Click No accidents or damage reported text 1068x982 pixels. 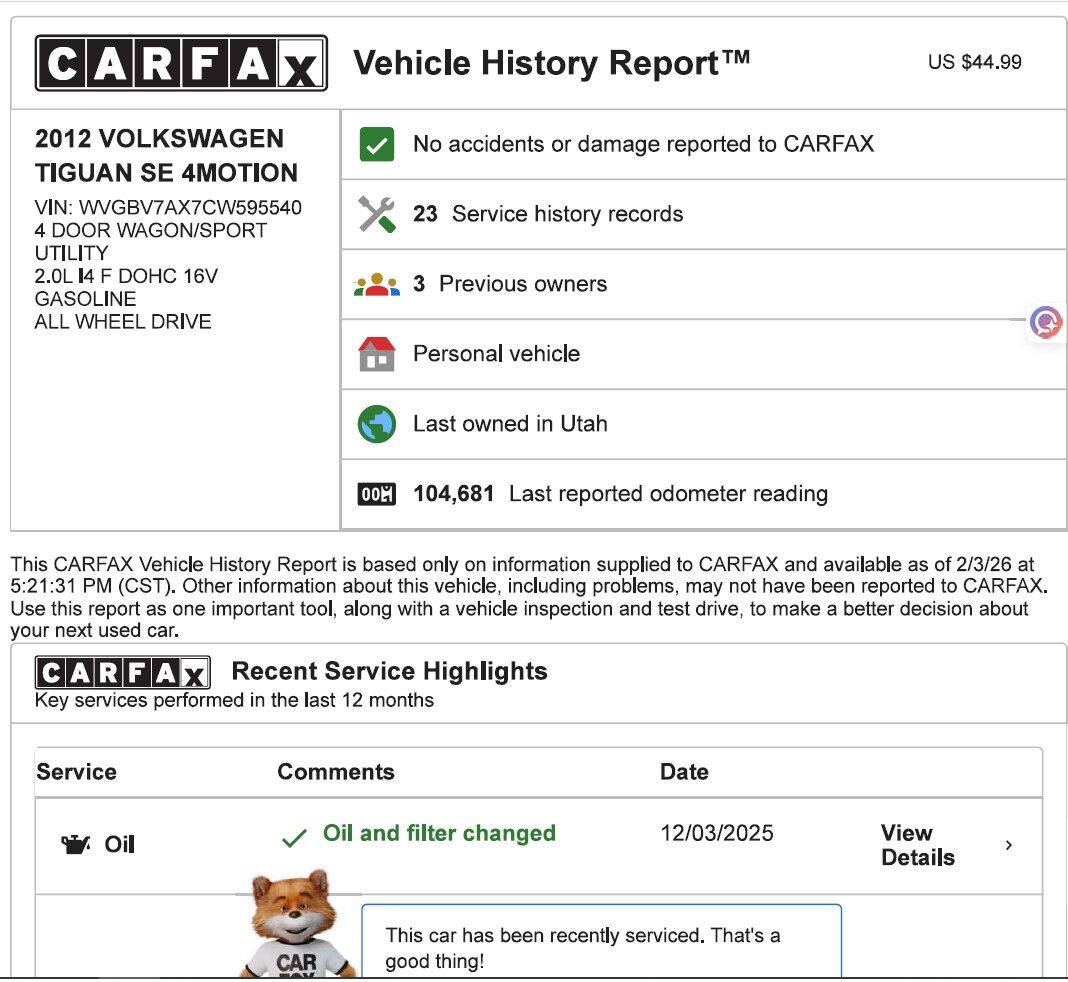tap(643, 144)
